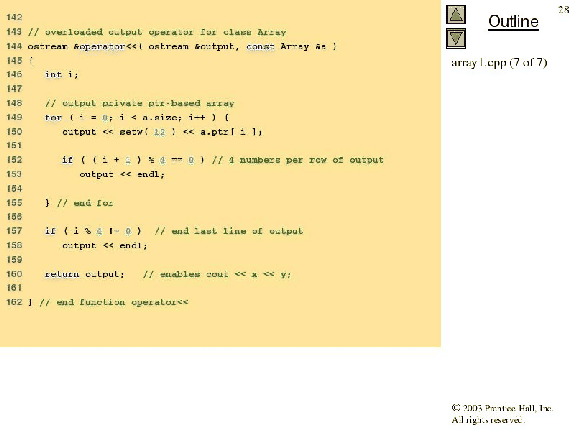Select the 'int i;' statement on line 146
The width and height of the screenshot is (575, 431).
(x=62, y=75)
